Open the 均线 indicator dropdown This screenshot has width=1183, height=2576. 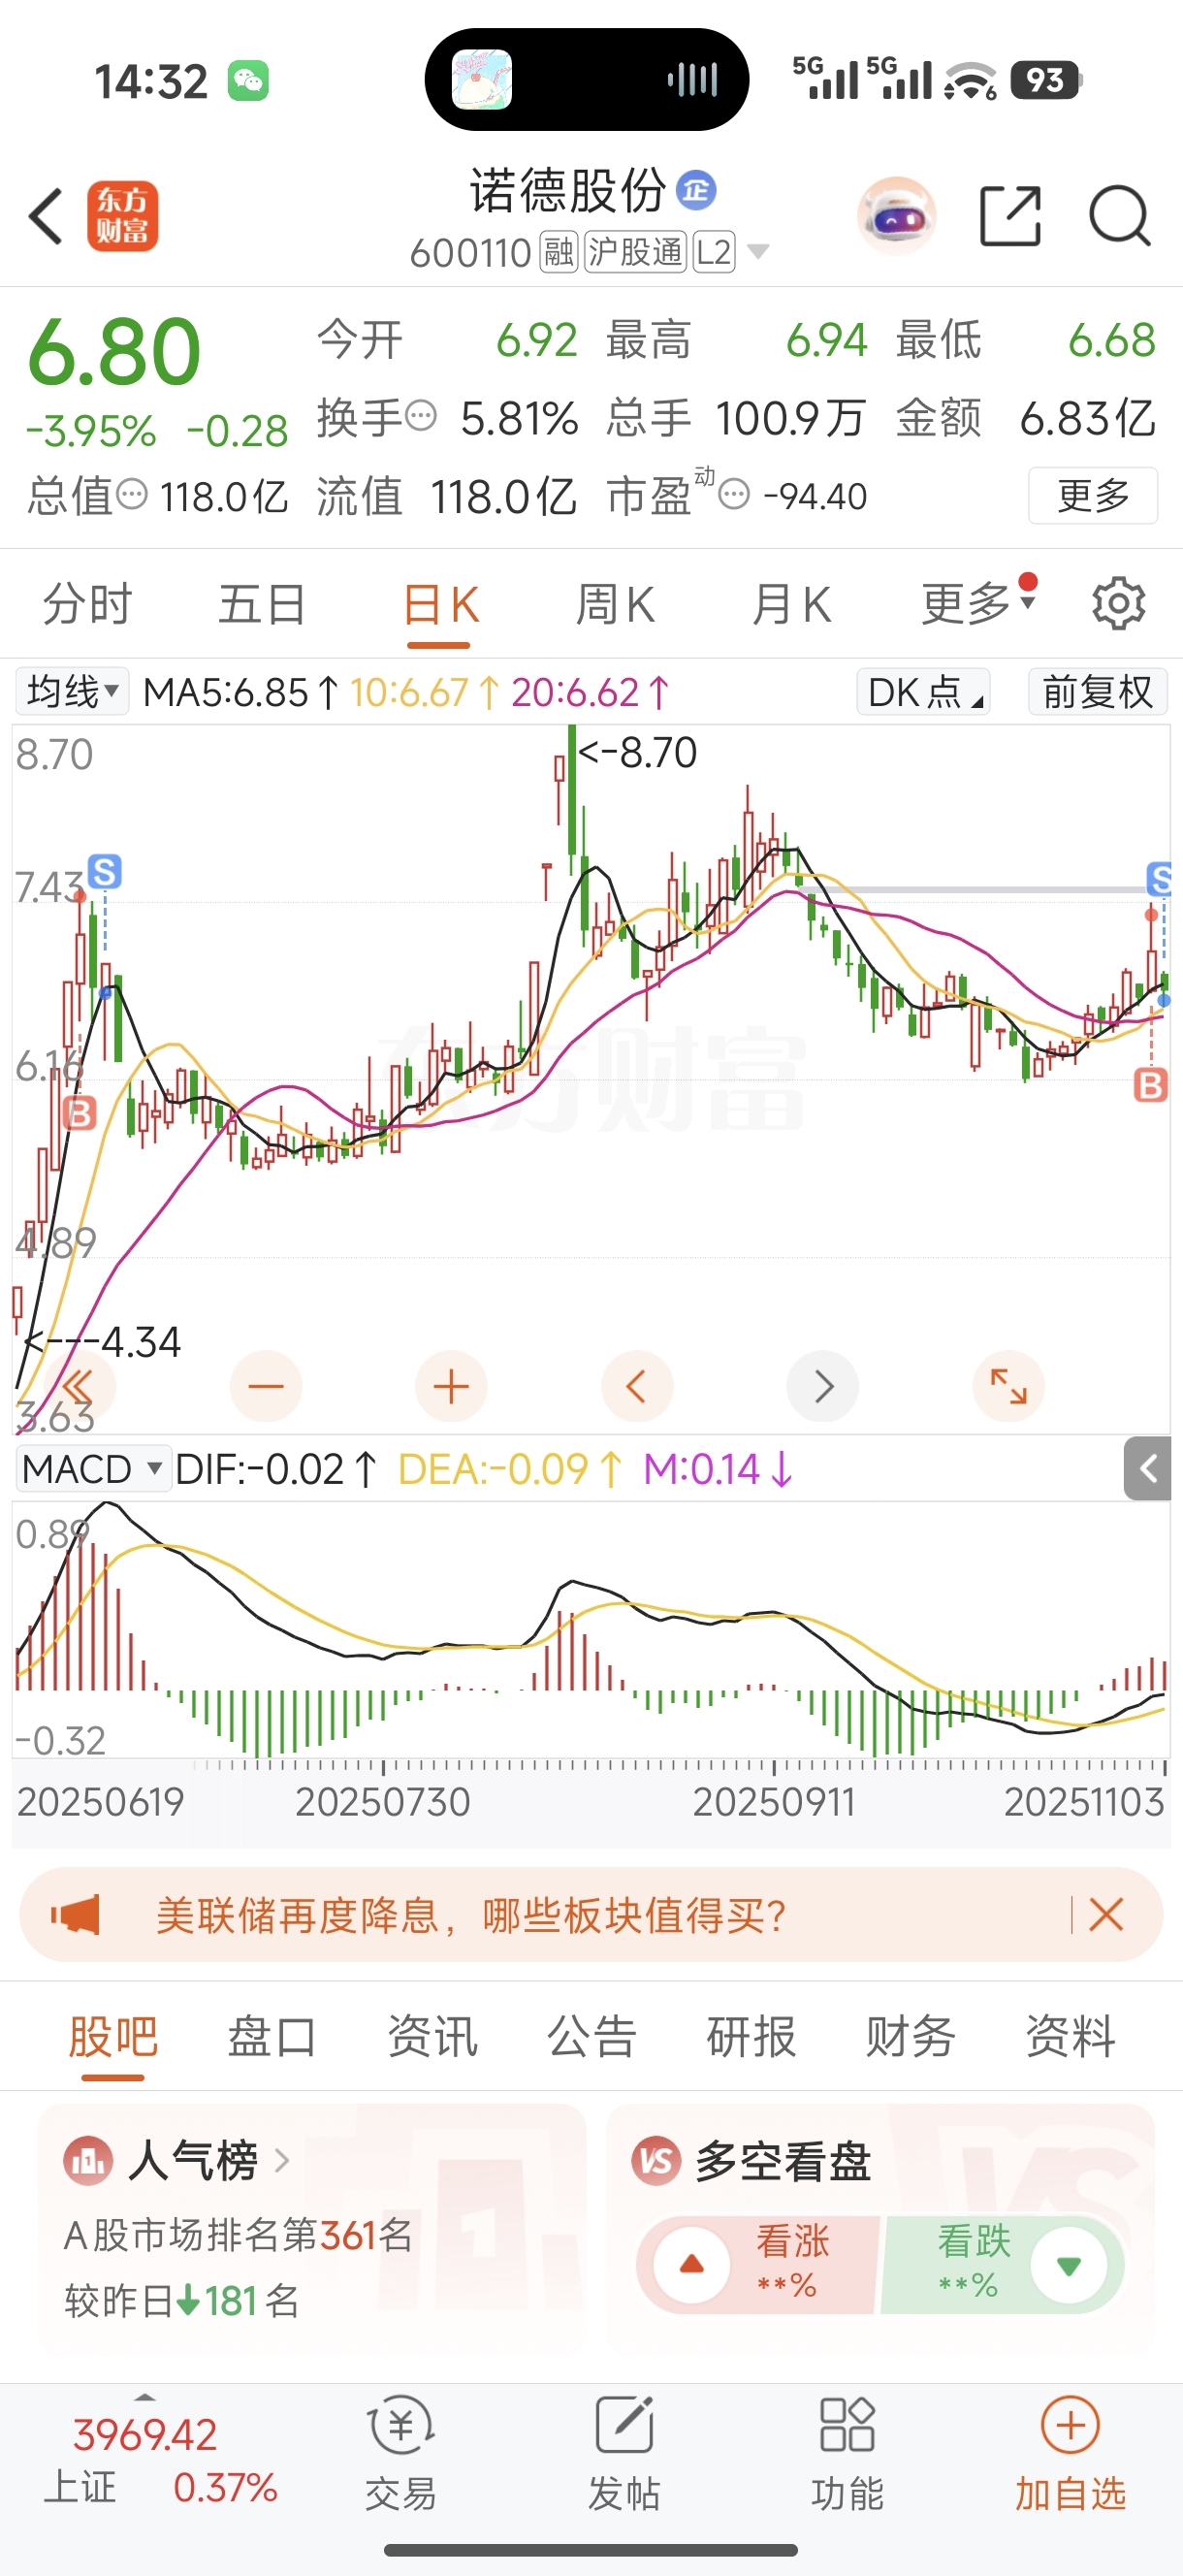pos(72,691)
